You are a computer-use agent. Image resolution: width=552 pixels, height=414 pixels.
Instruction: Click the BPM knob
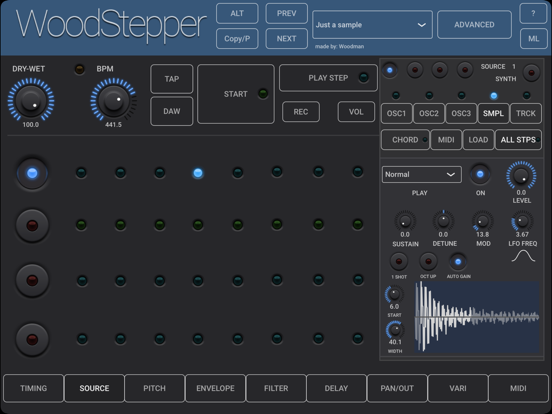point(113,100)
